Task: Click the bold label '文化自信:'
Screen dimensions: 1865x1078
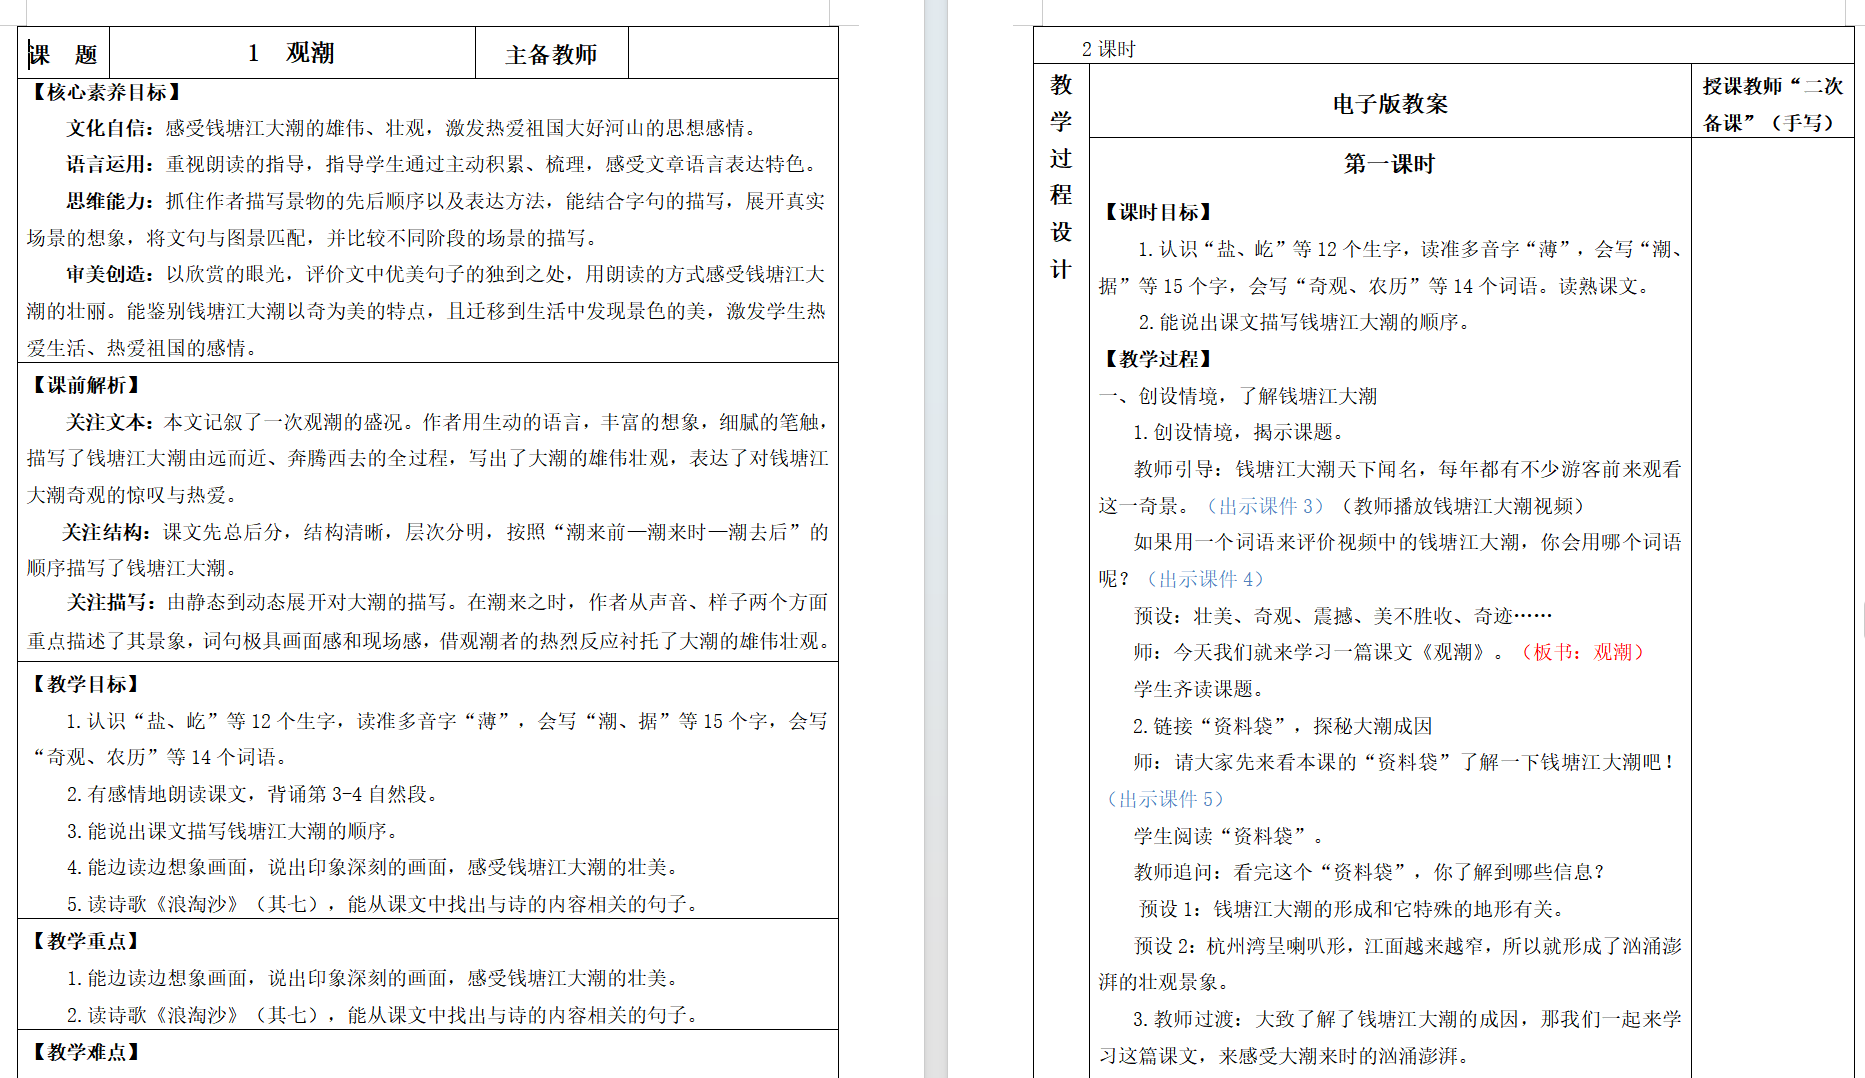Action: point(111,128)
